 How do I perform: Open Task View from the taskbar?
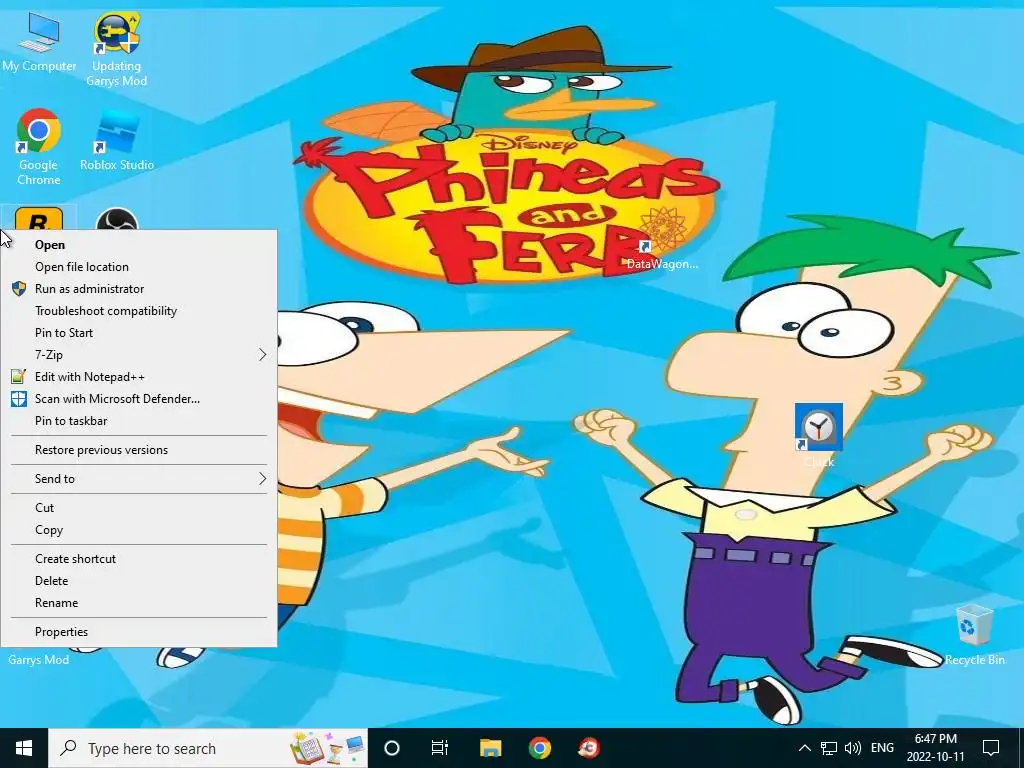point(440,748)
